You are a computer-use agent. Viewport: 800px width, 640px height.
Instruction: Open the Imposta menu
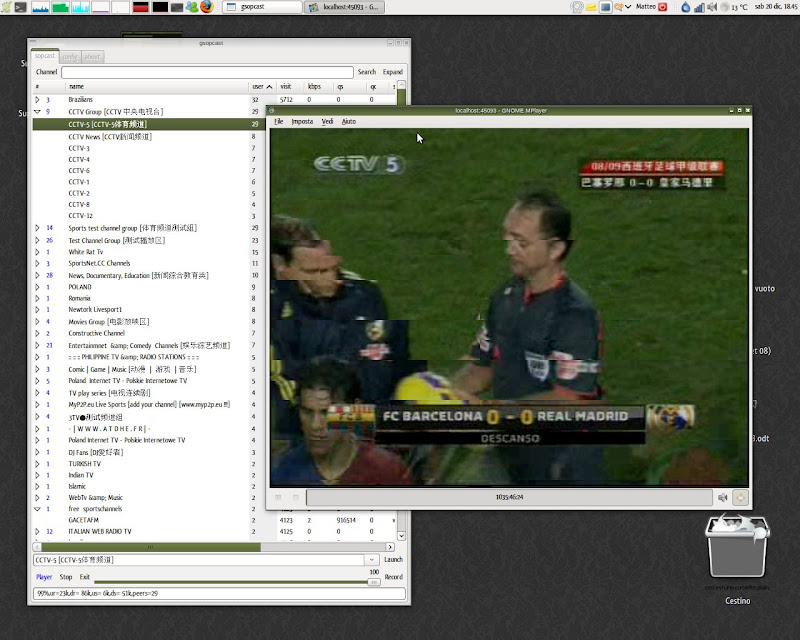pos(302,121)
